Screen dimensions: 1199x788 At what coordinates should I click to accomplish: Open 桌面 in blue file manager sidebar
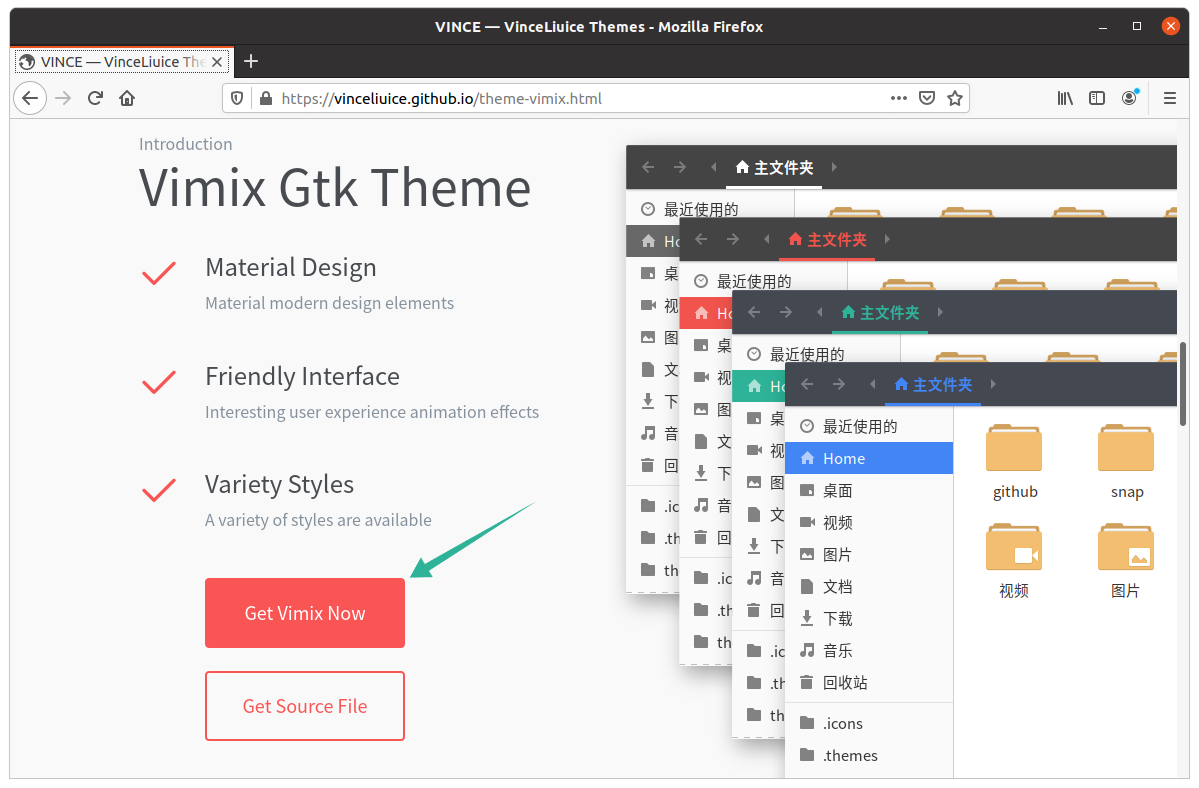point(869,491)
